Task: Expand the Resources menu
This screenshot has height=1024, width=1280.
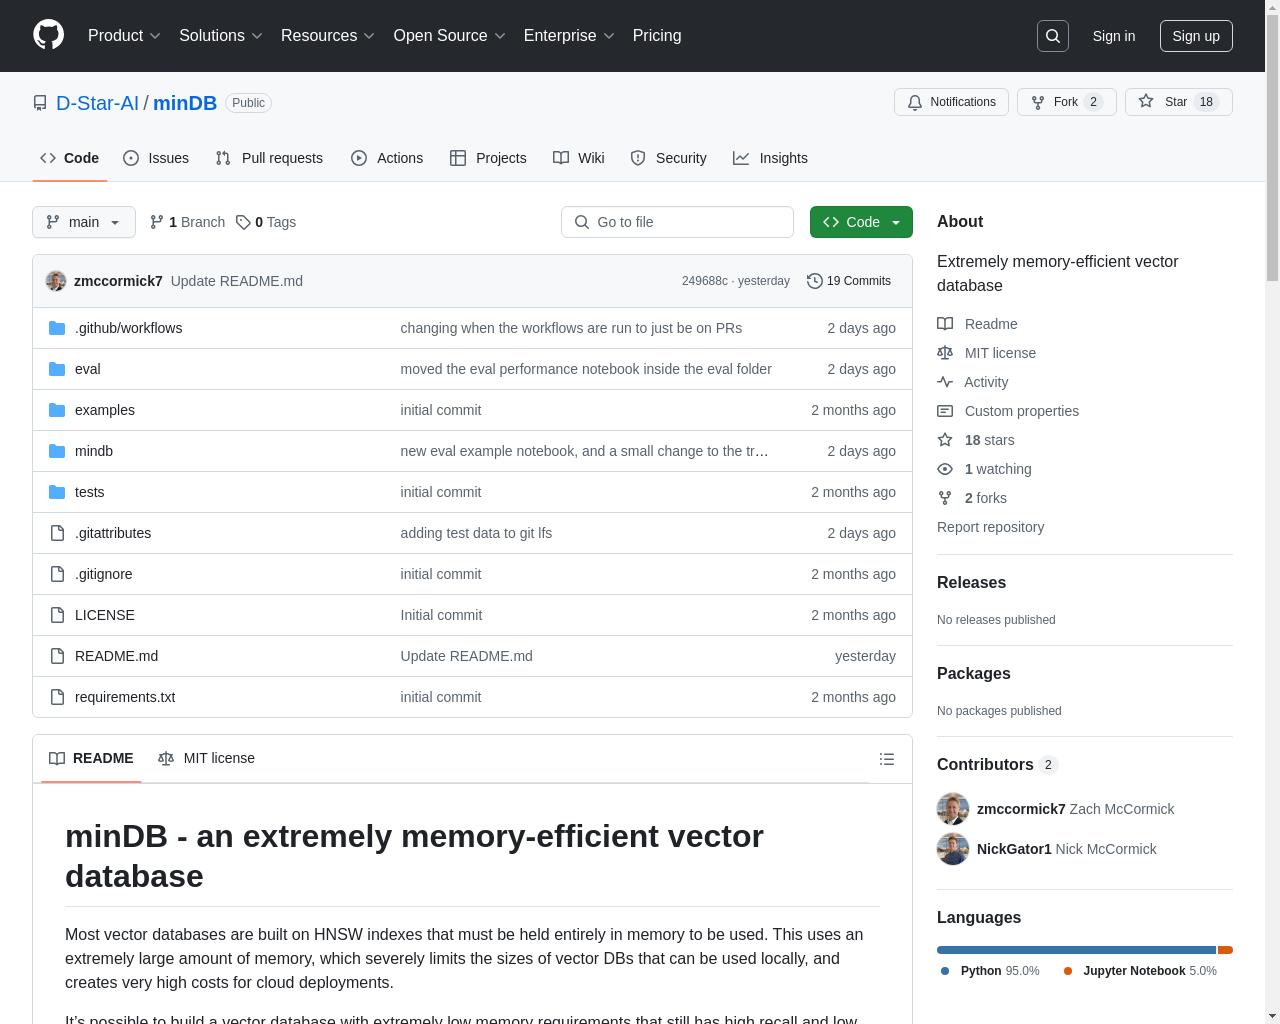Action: point(328,36)
